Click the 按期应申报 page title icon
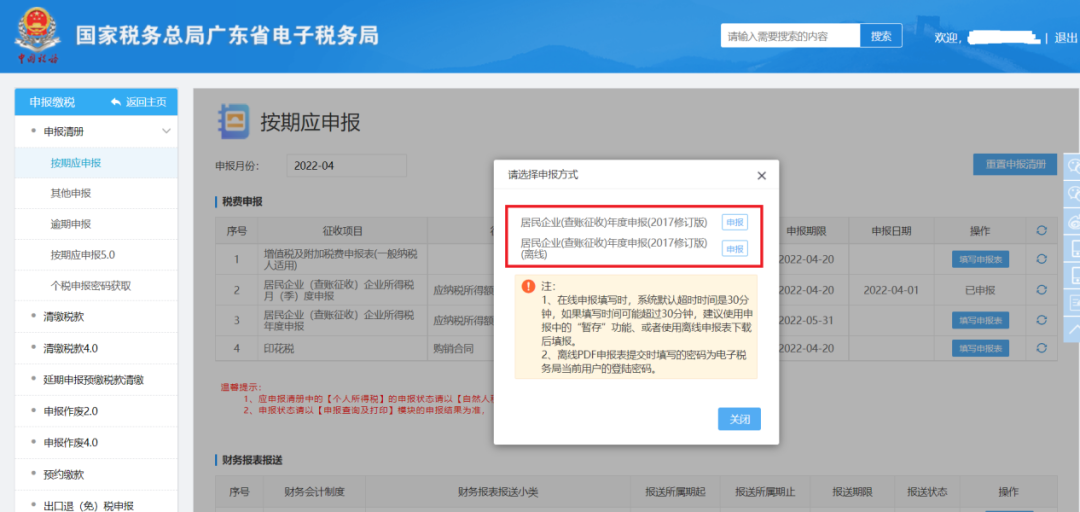Screen dimensions: 1080x512 pyautogui.click(x=233, y=122)
